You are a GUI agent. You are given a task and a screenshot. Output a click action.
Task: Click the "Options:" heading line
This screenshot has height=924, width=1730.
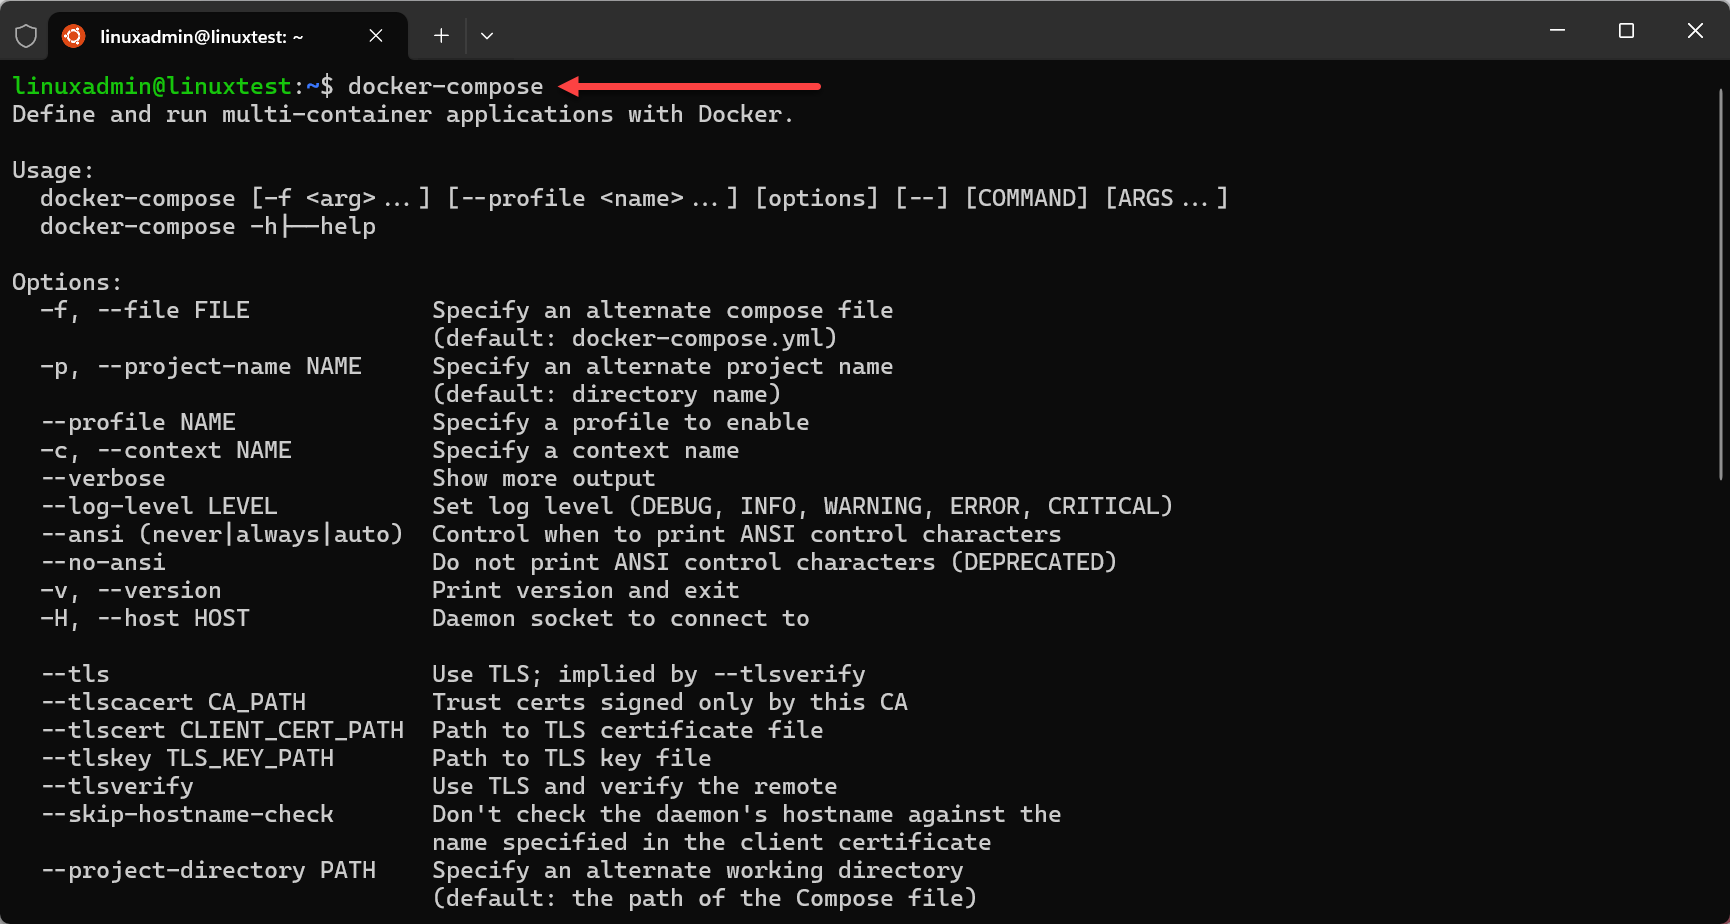67,282
